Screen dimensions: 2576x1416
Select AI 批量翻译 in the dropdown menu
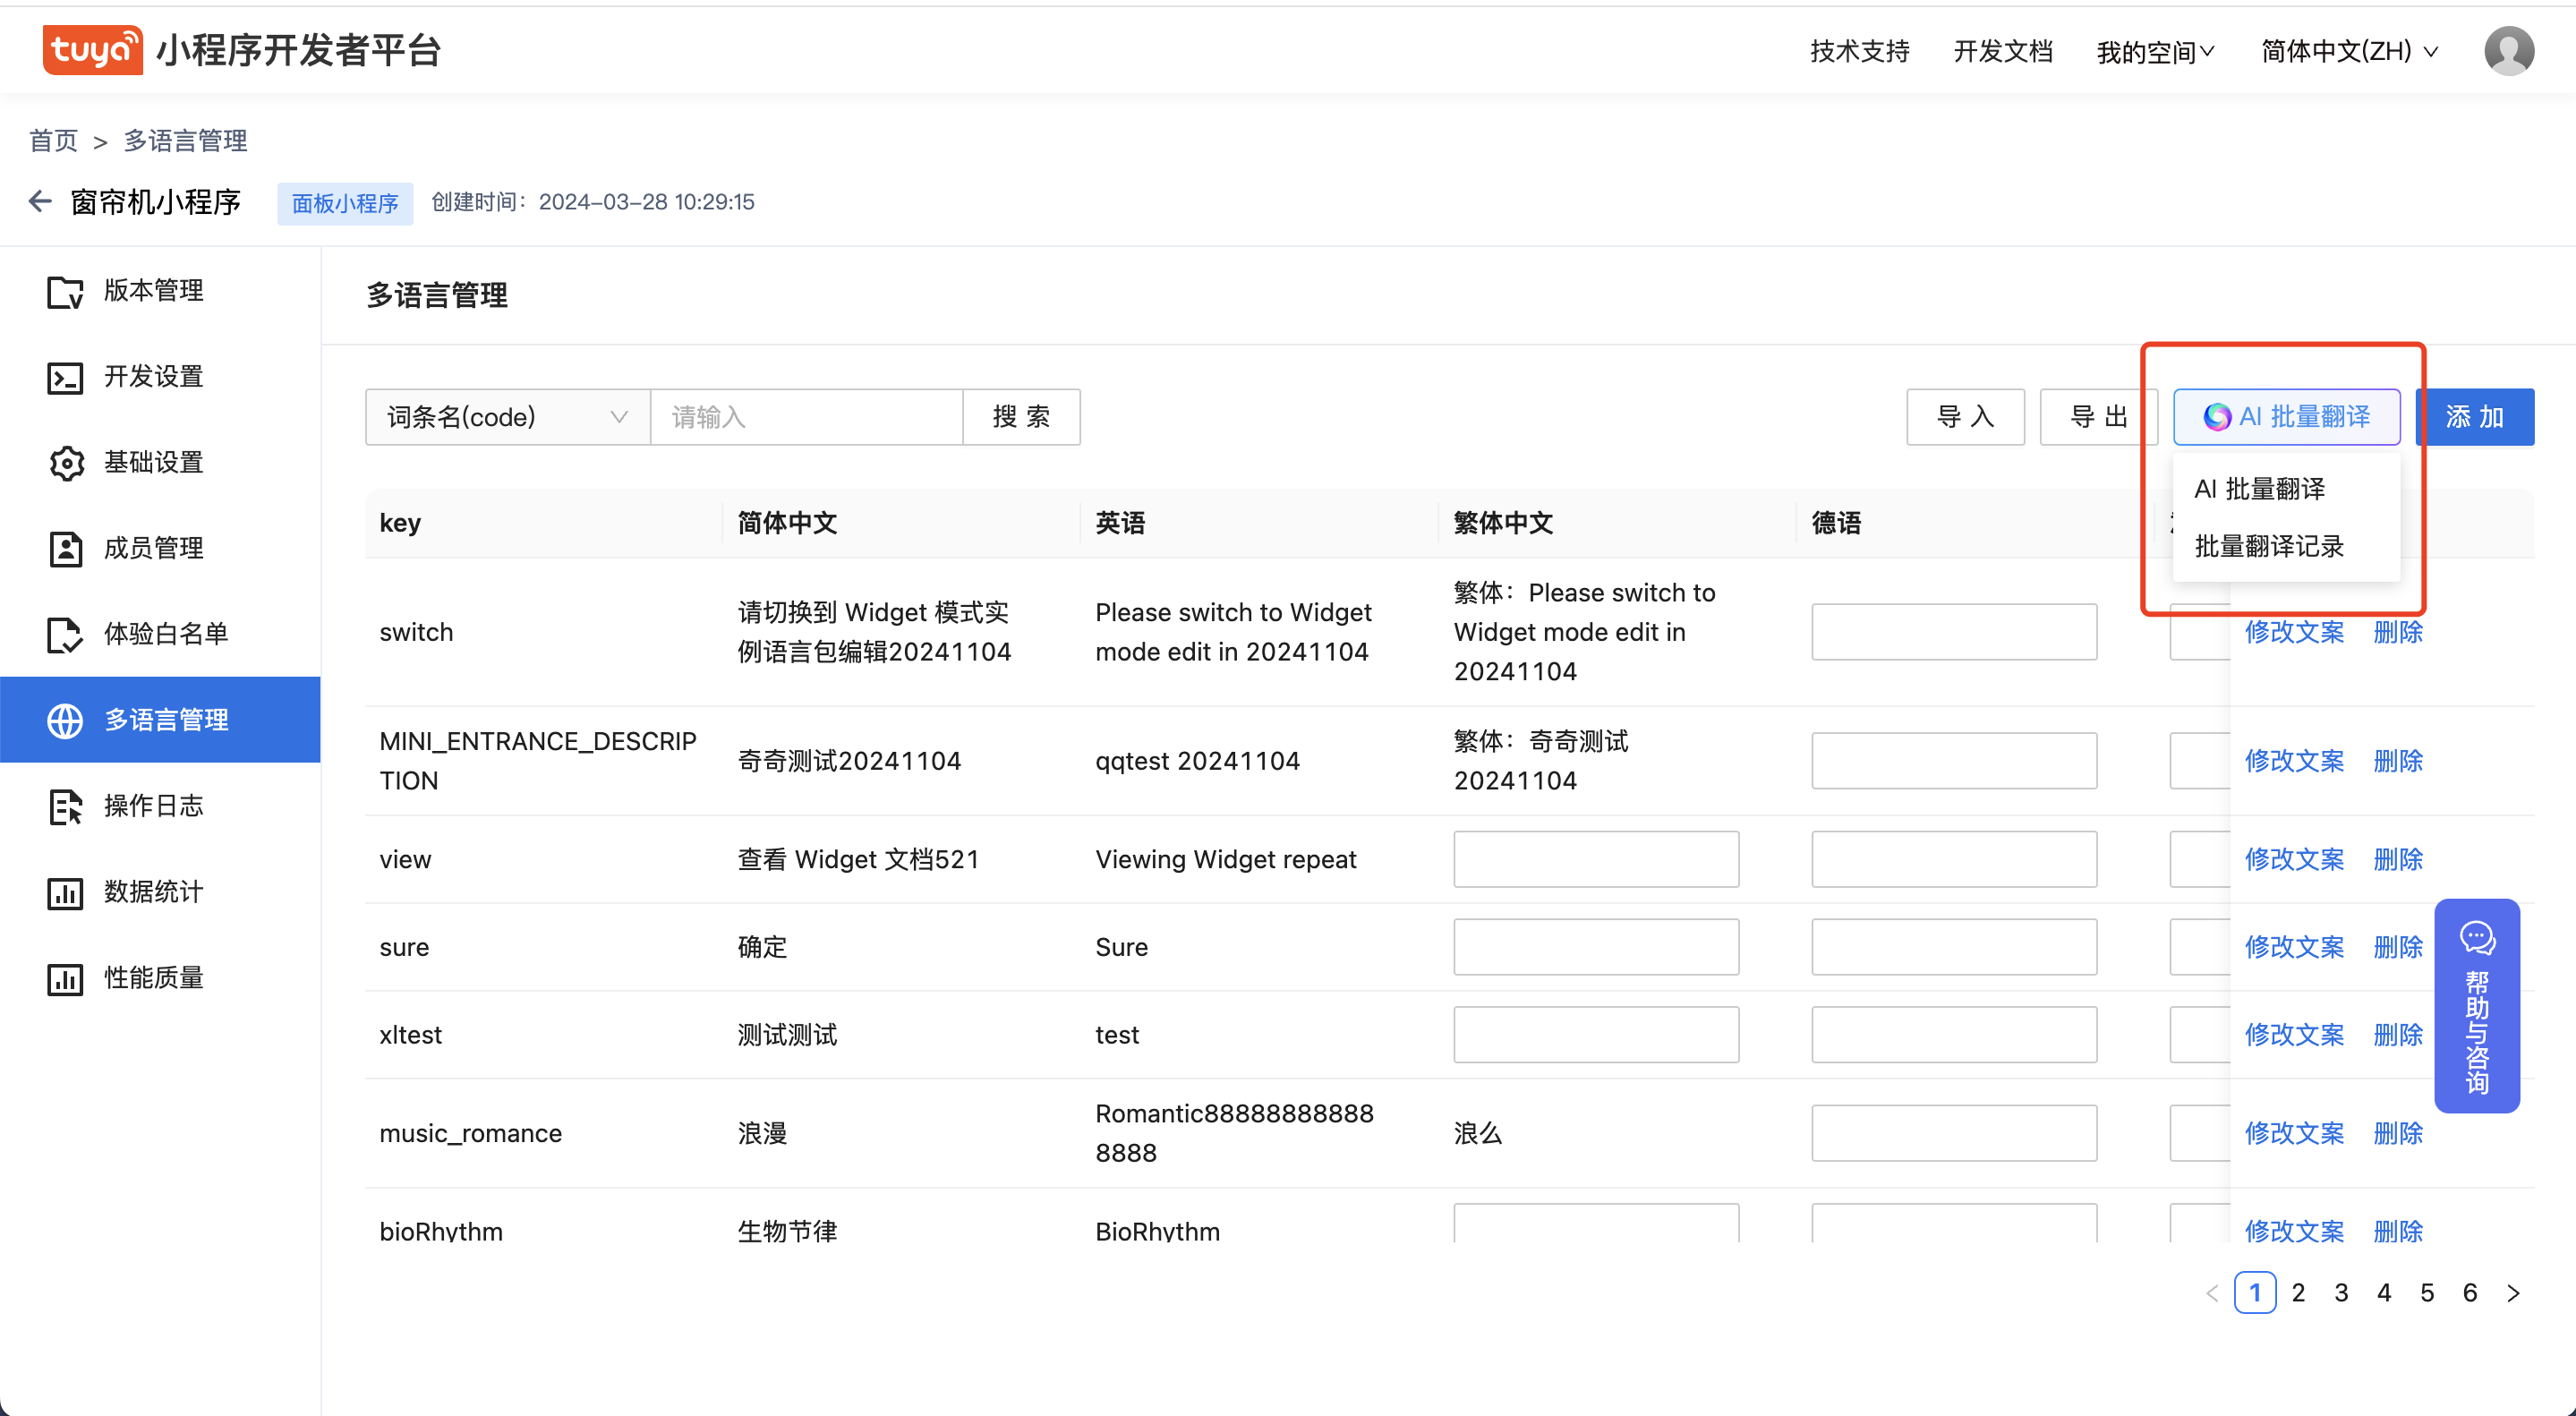click(x=2259, y=489)
